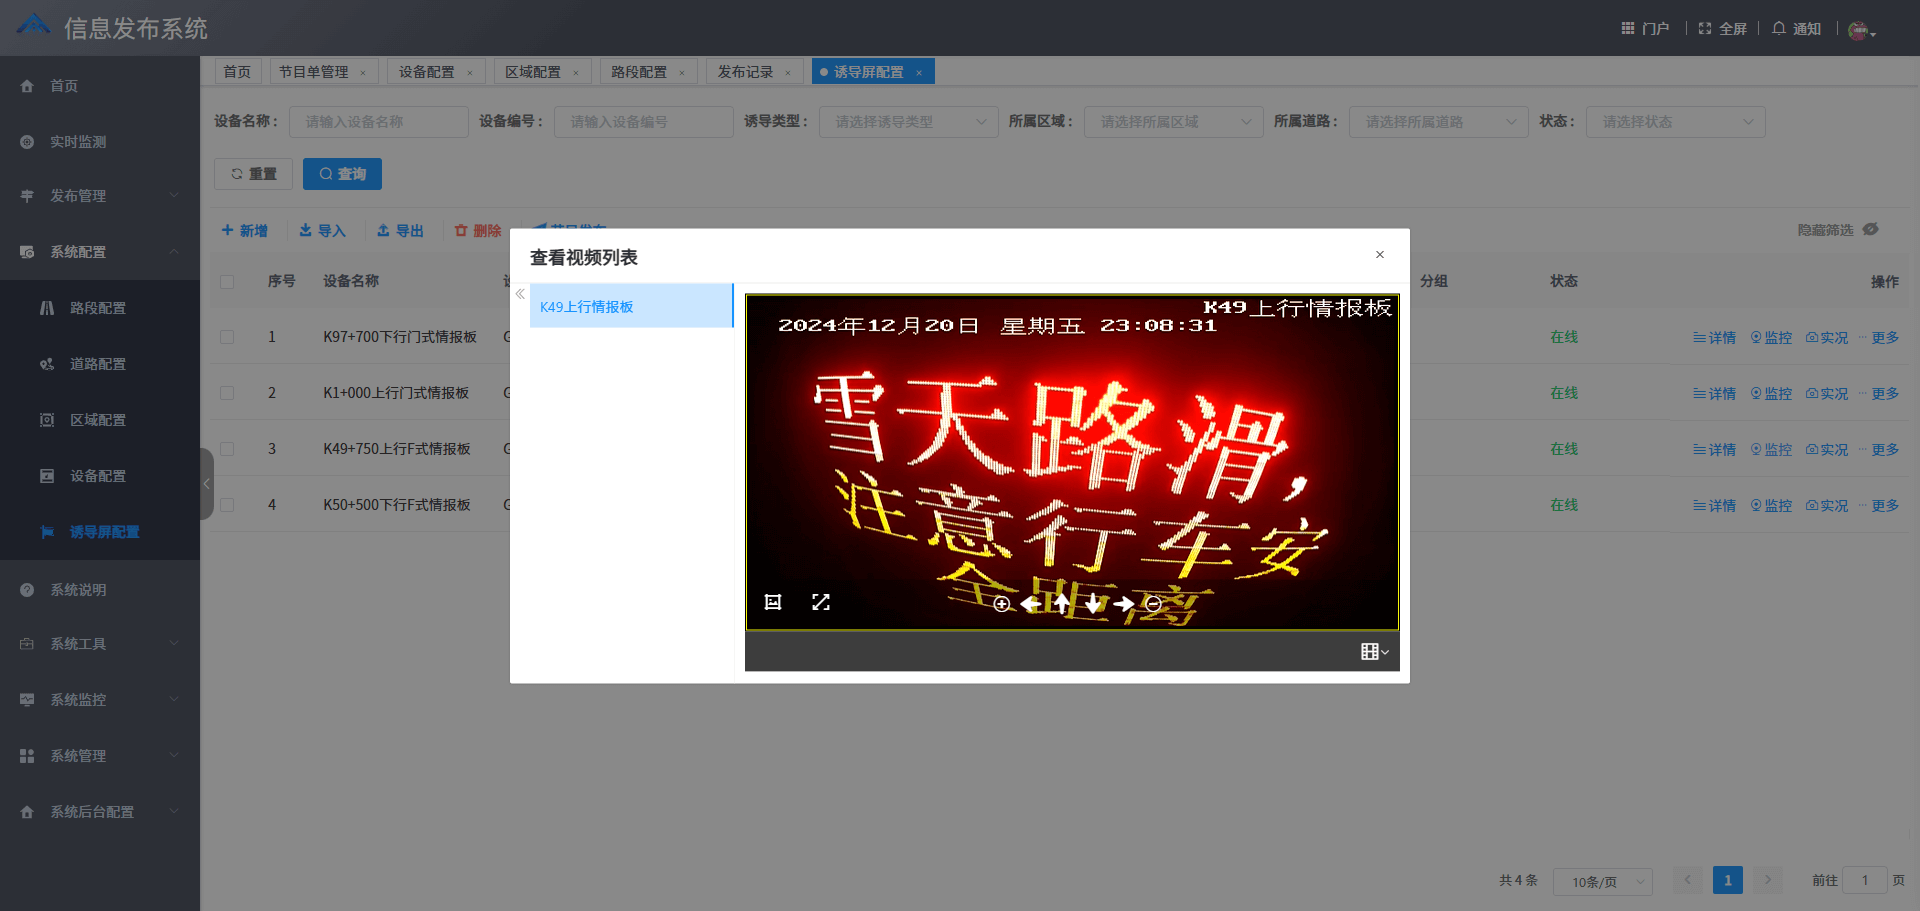Viewport: 1920px width, 911px height.
Task: Zoom in the camera view with plus icon
Action: click(x=1001, y=604)
